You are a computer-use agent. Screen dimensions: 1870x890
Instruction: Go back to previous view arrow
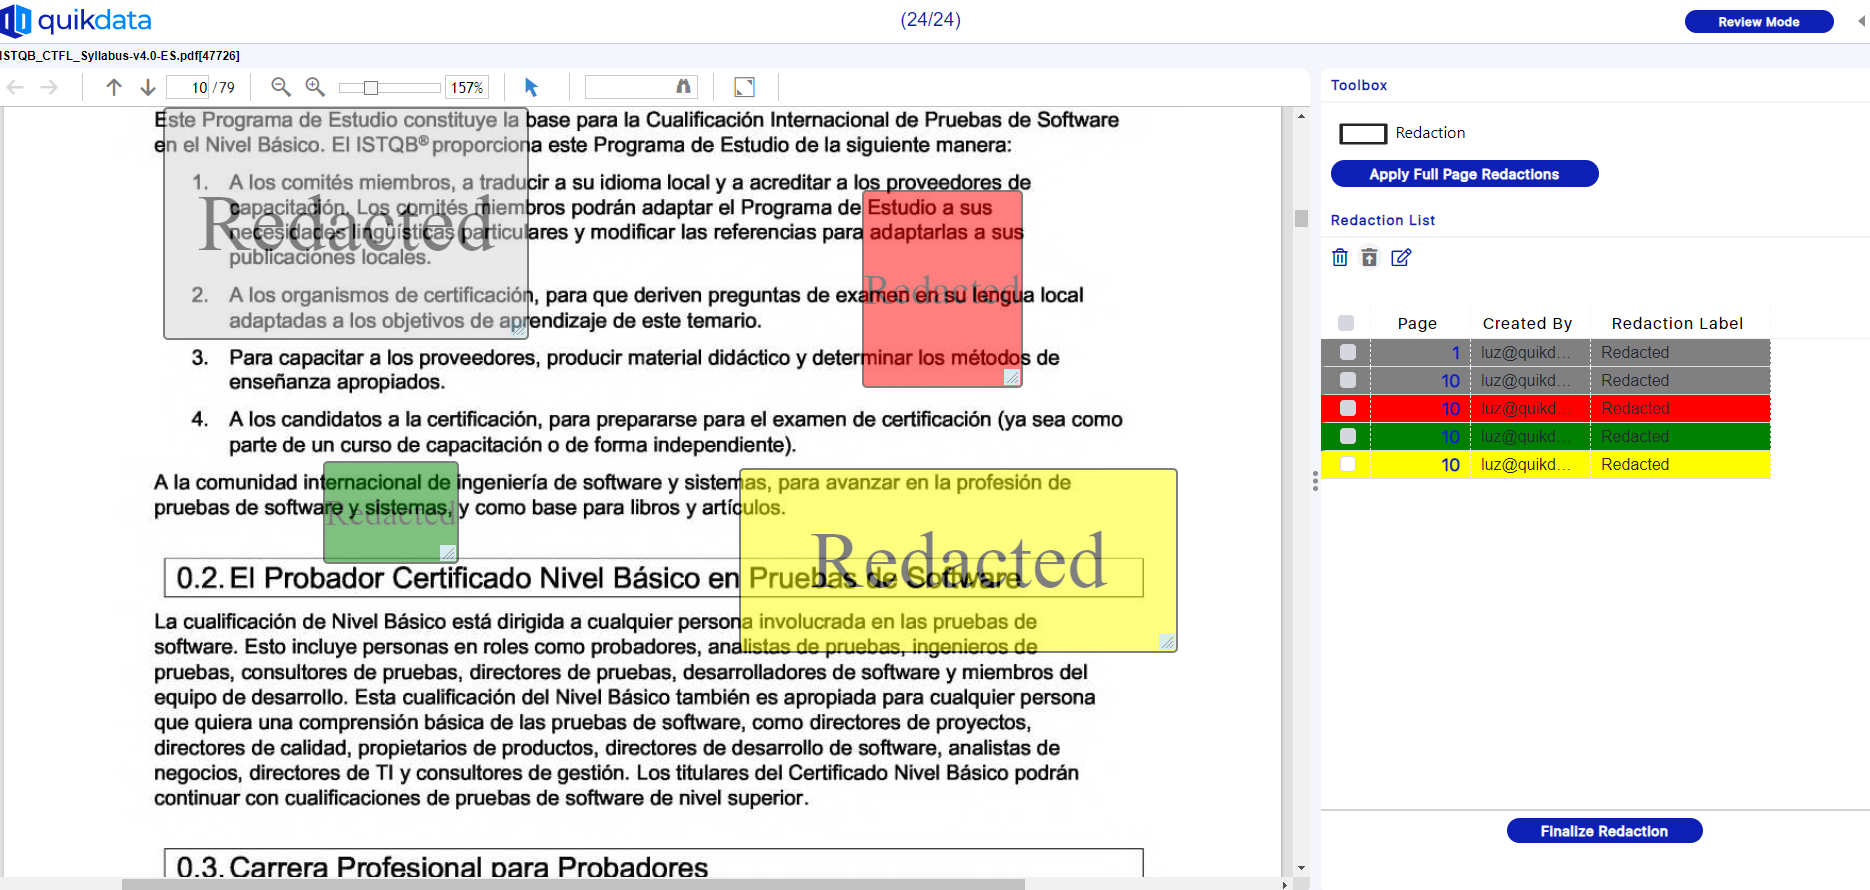pos(15,88)
